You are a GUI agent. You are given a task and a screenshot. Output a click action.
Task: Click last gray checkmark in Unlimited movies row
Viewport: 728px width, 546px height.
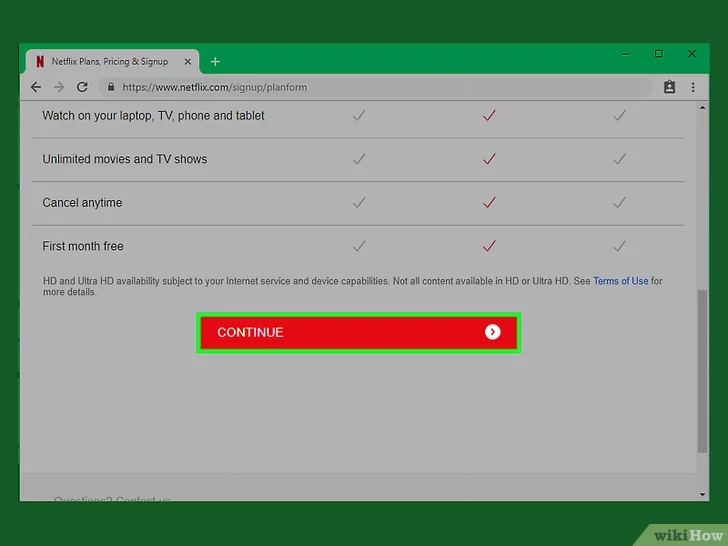pyautogui.click(x=619, y=159)
